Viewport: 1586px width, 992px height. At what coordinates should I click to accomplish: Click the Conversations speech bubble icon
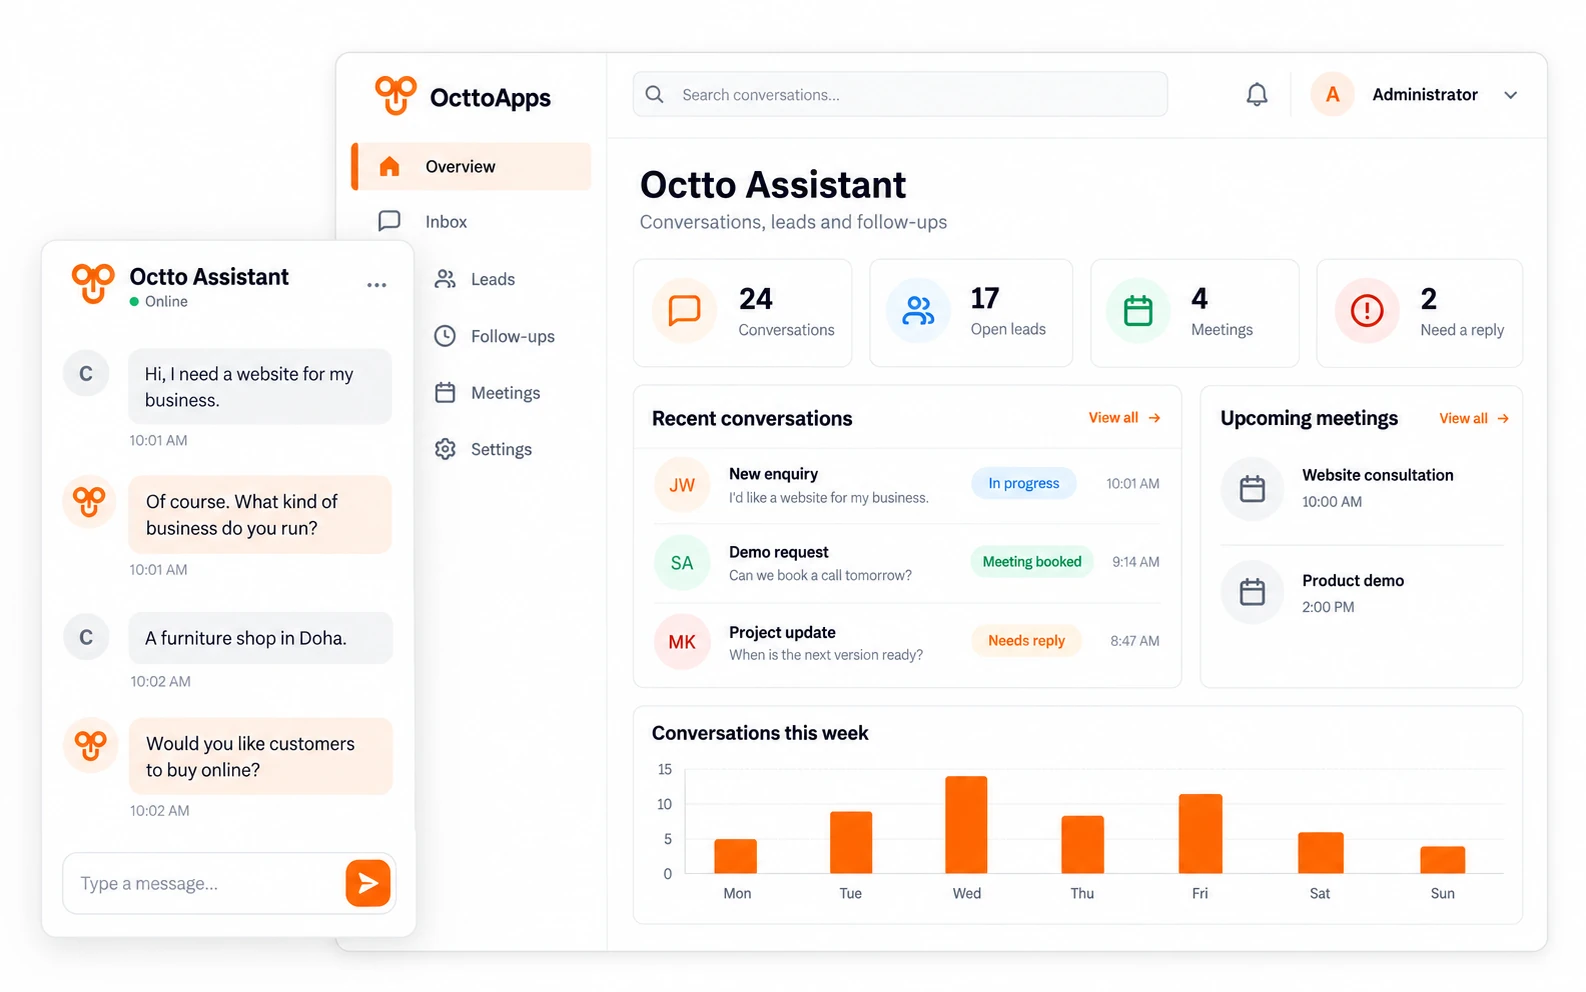[x=684, y=311]
